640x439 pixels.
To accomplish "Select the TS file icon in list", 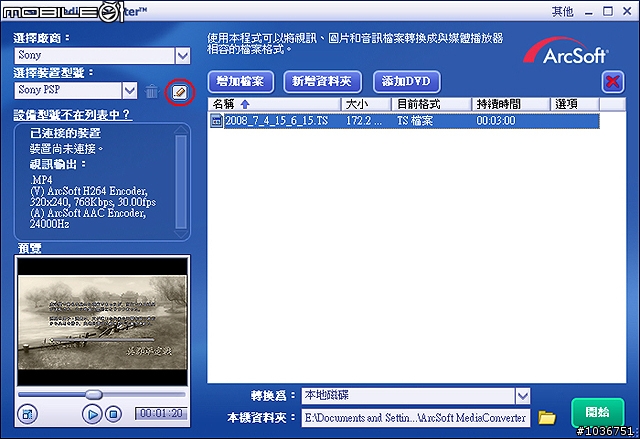I will pos(216,121).
